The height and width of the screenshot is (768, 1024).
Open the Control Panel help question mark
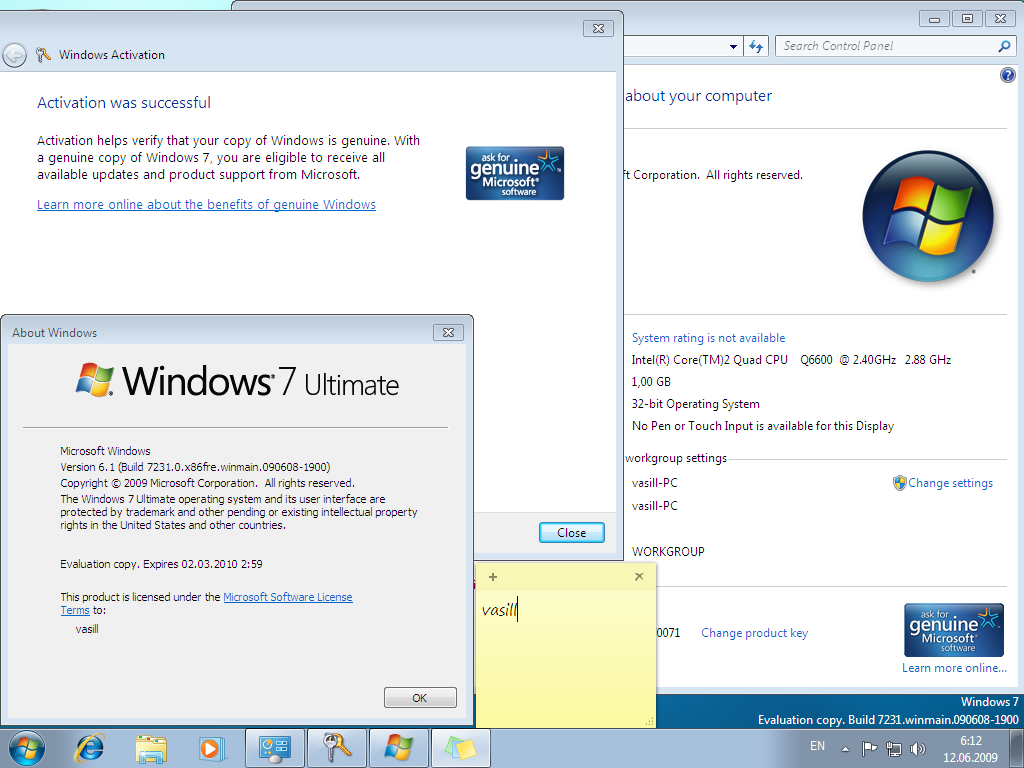(1008, 75)
